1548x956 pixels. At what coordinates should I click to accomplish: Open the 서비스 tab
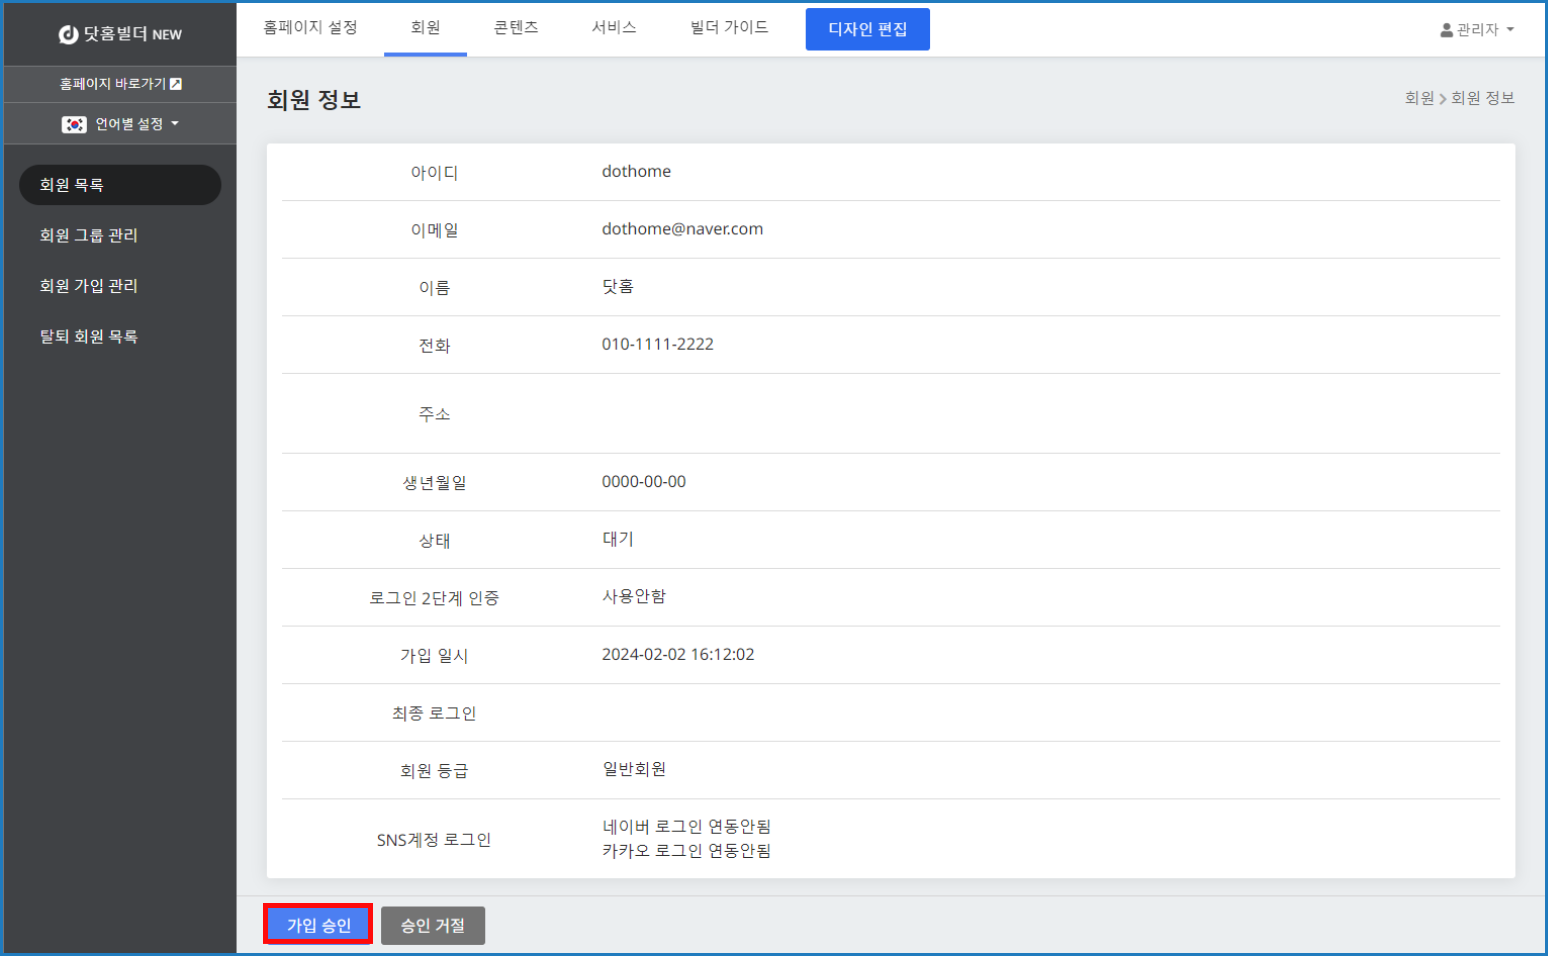pos(614,28)
